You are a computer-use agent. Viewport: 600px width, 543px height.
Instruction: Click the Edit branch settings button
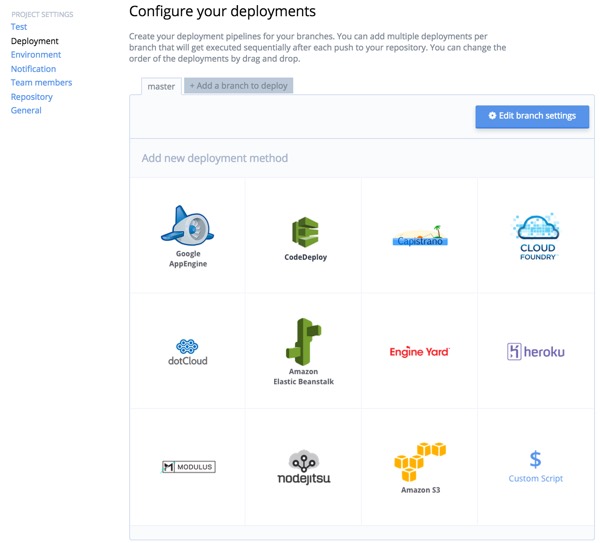click(532, 116)
